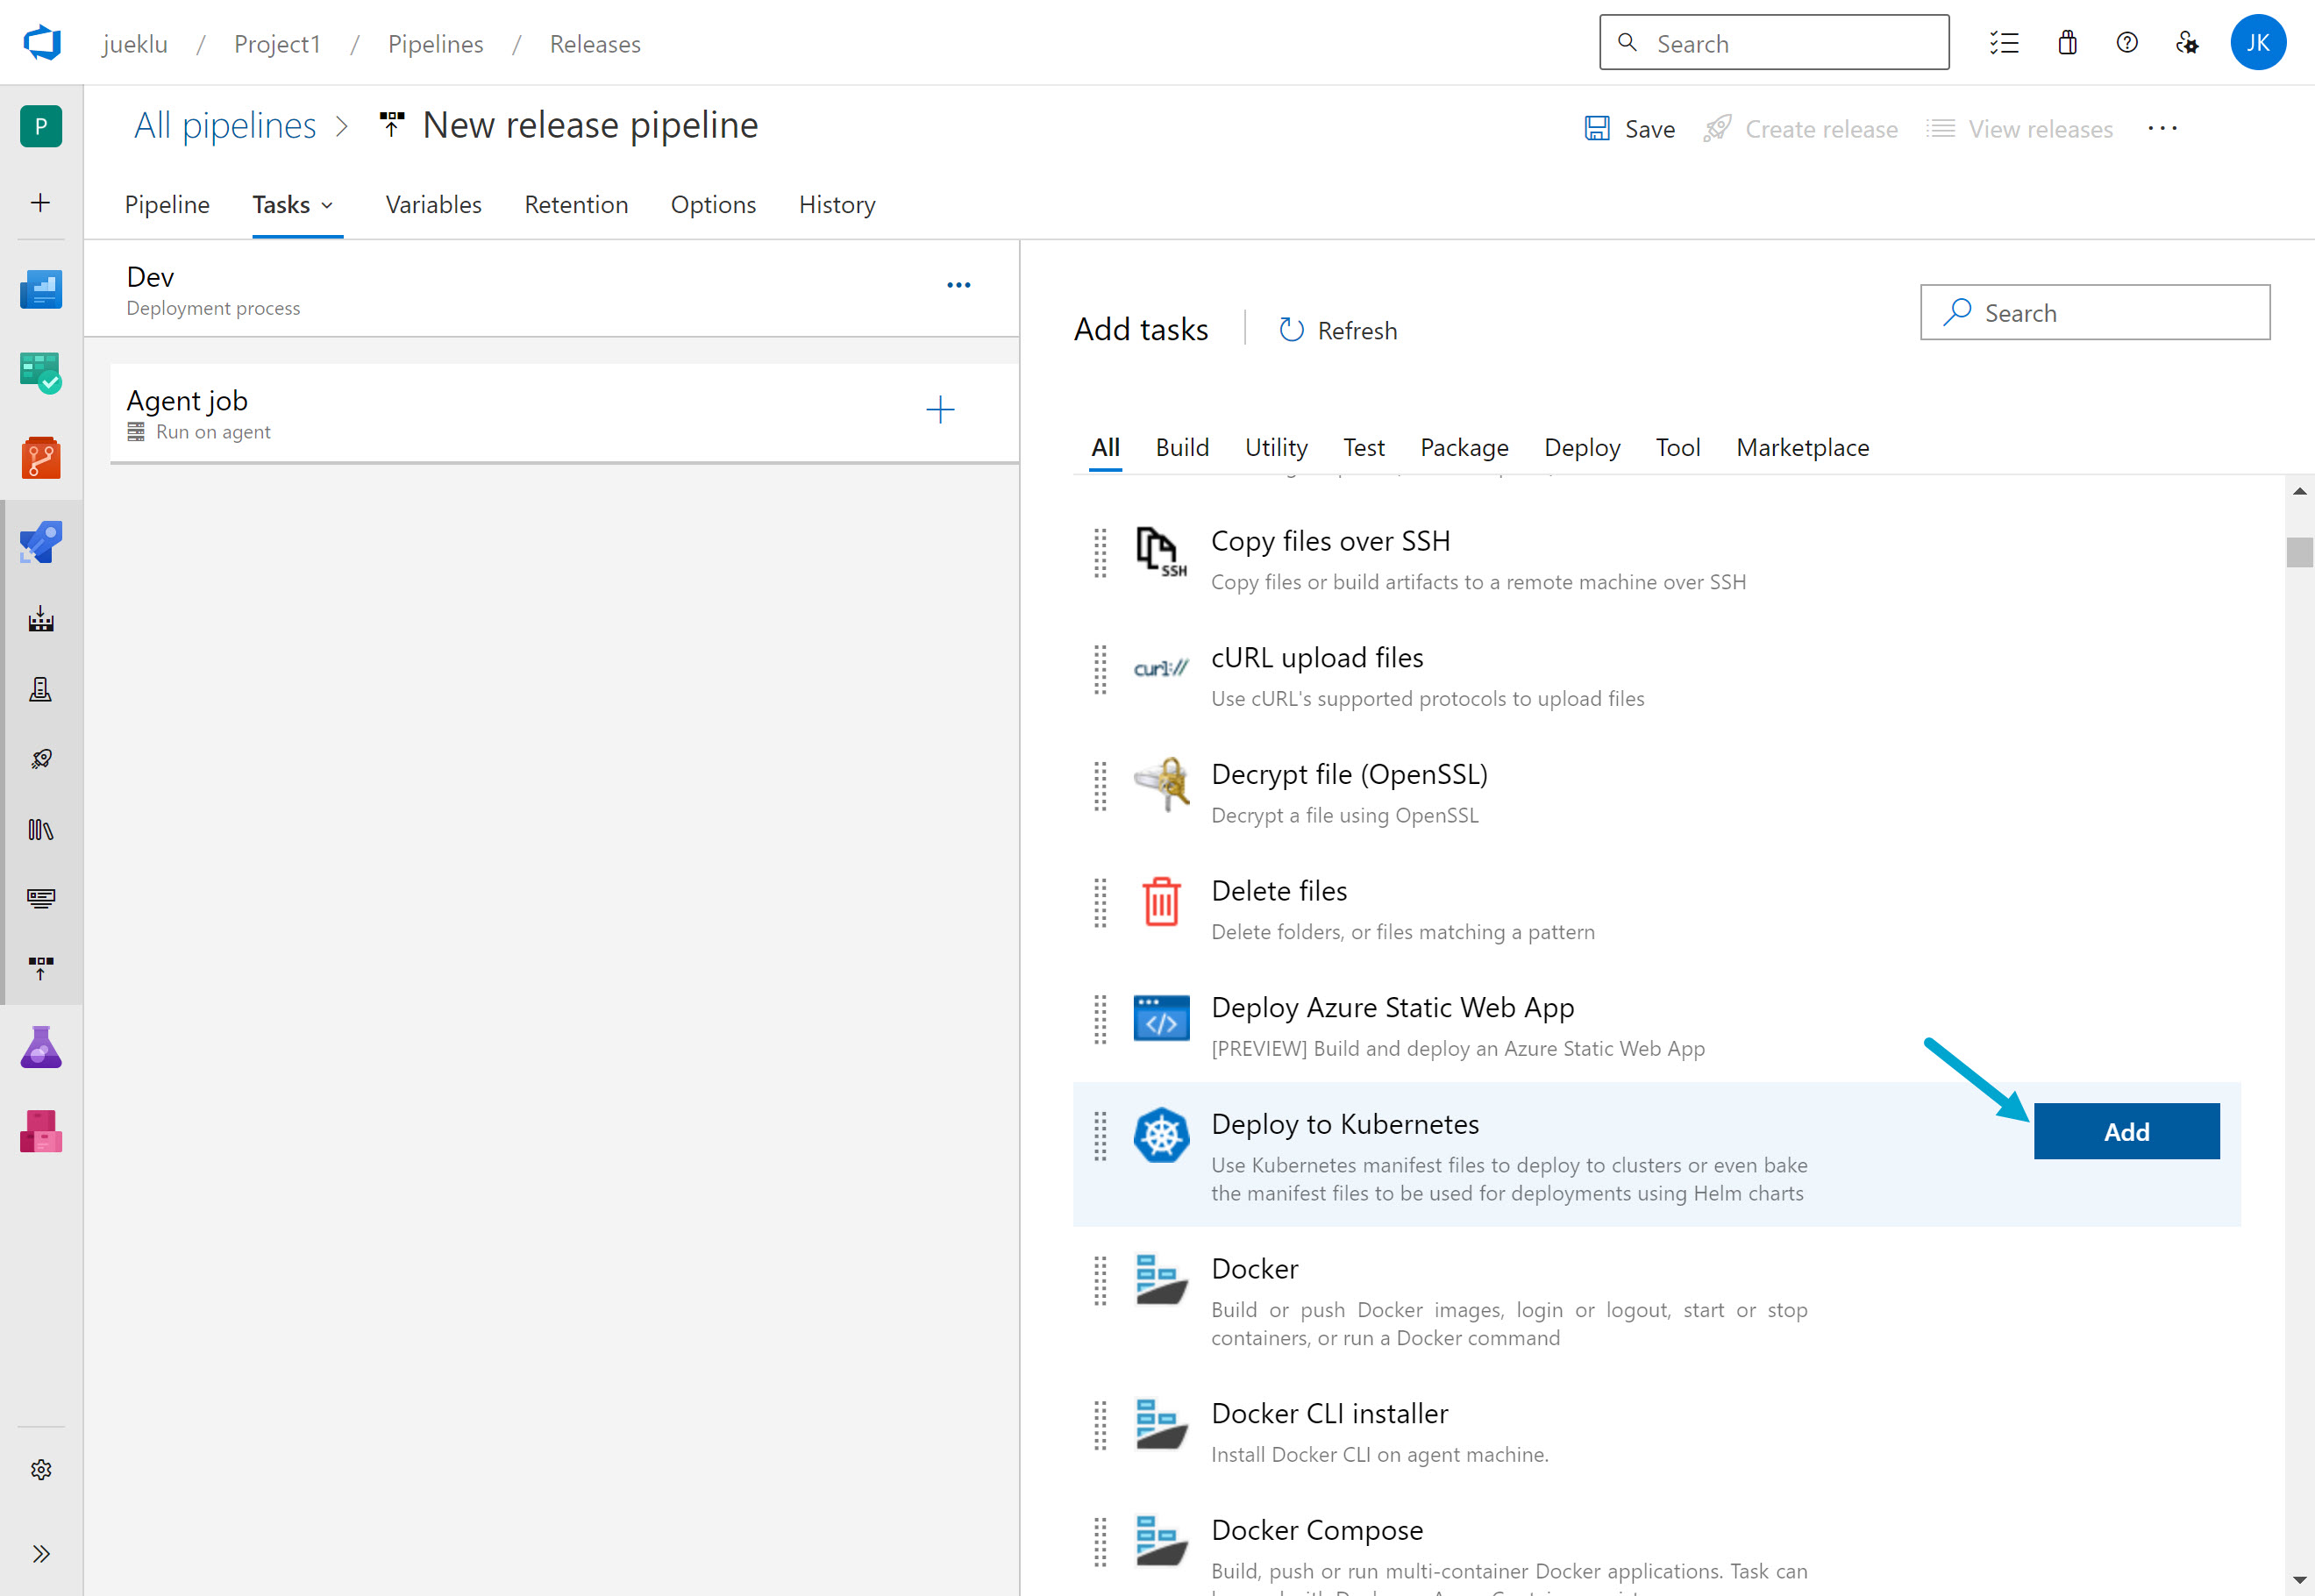Add a task to Agent job
Image resolution: width=2315 pixels, height=1596 pixels.
coord(939,410)
